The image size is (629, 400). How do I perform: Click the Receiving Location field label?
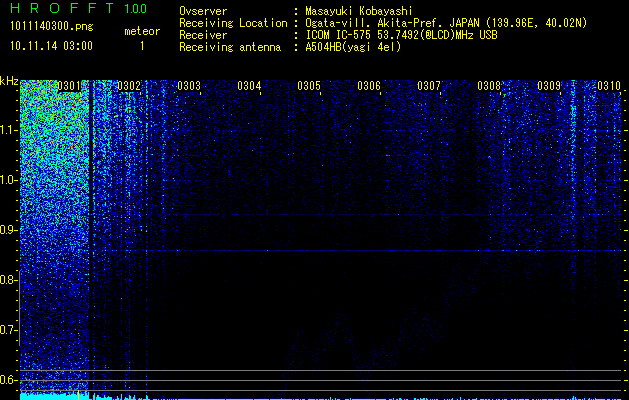click(233, 23)
